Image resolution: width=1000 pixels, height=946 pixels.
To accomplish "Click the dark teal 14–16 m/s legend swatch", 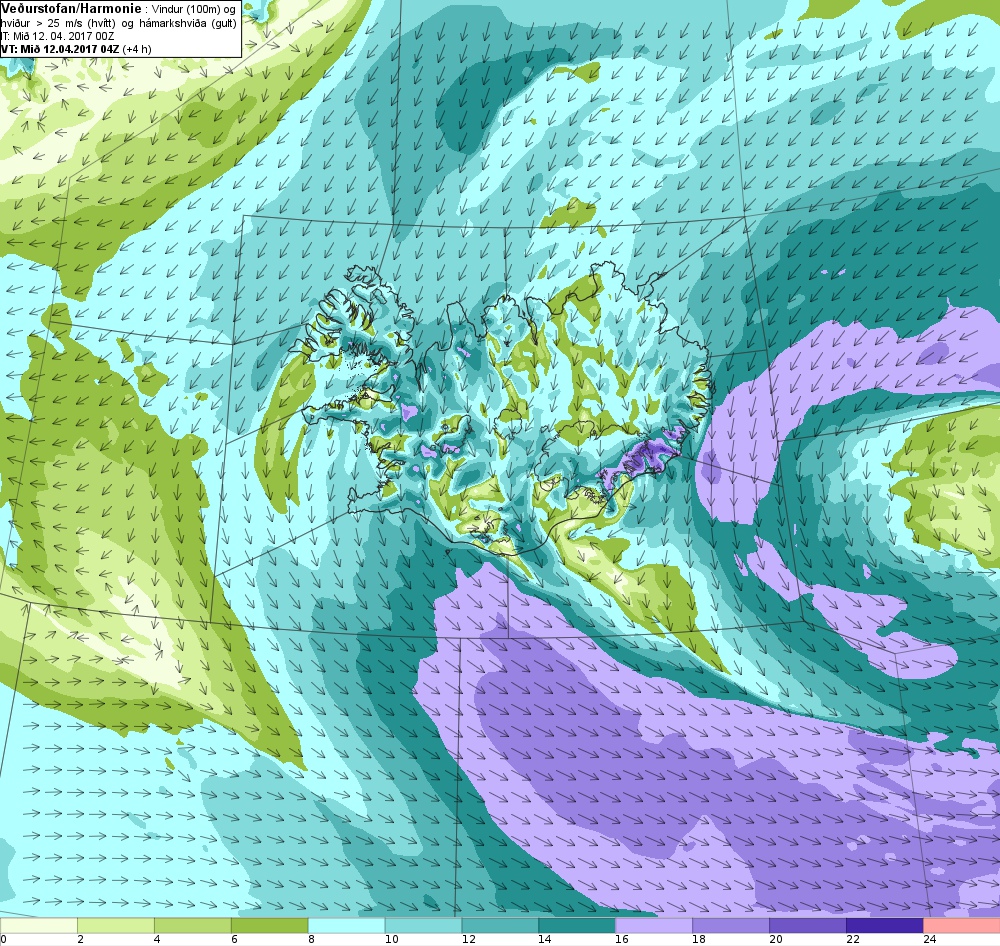I will pyautogui.click(x=577, y=926).
